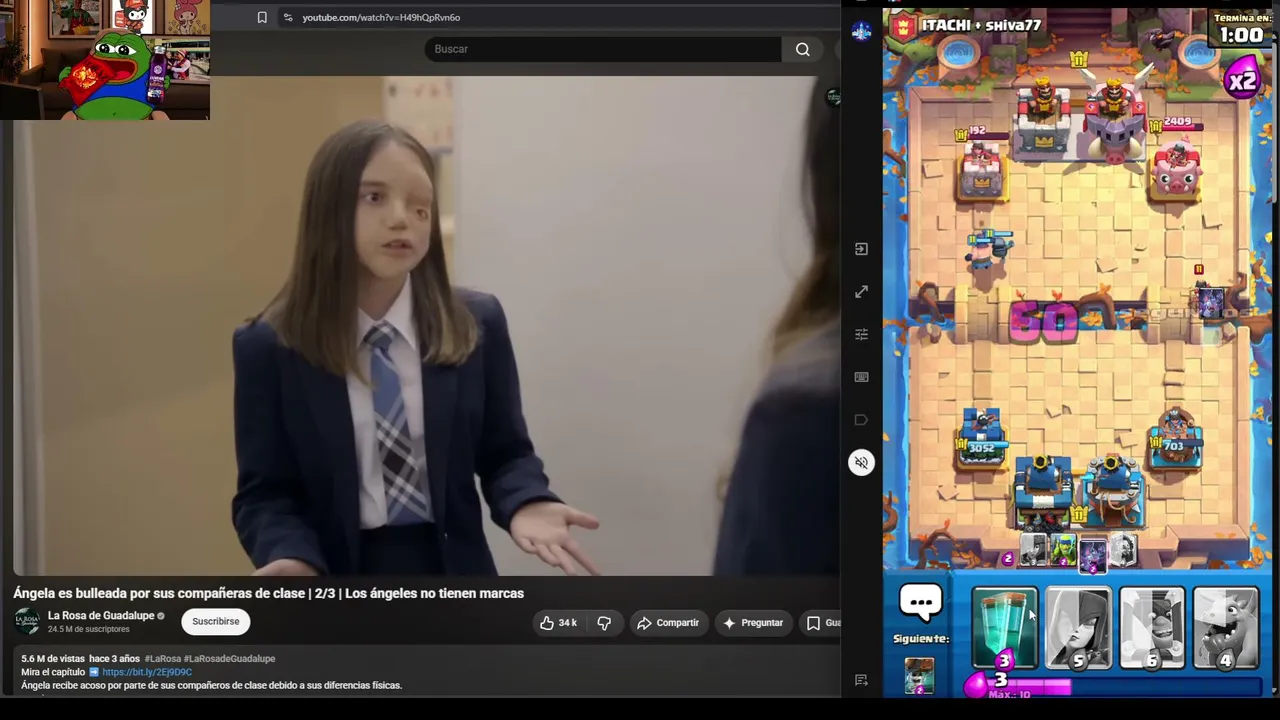Click the Compartir share button
This screenshot has width=1280, height=720.
668,622
